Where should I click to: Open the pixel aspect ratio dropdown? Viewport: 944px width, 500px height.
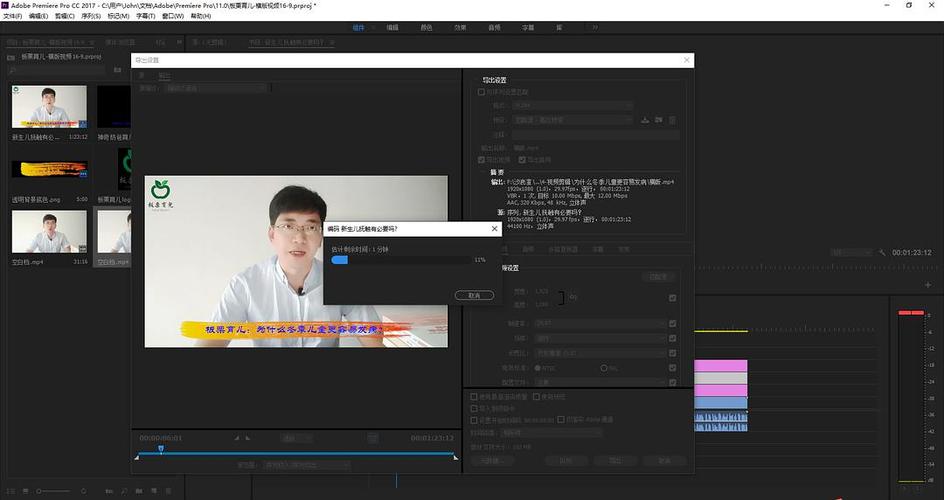click(601, 353)
